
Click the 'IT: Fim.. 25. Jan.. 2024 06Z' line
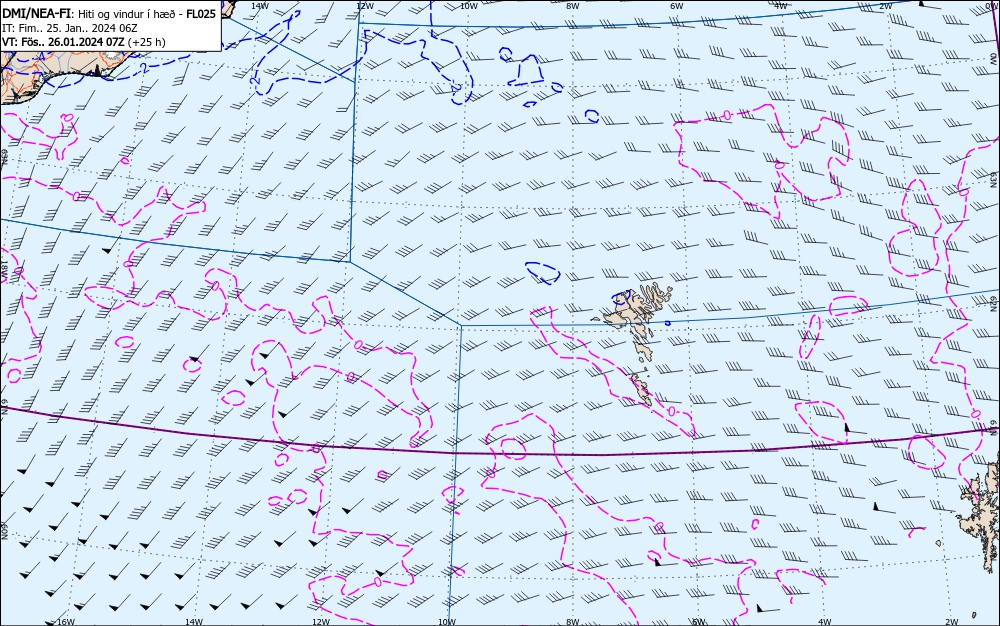[70, 28]
